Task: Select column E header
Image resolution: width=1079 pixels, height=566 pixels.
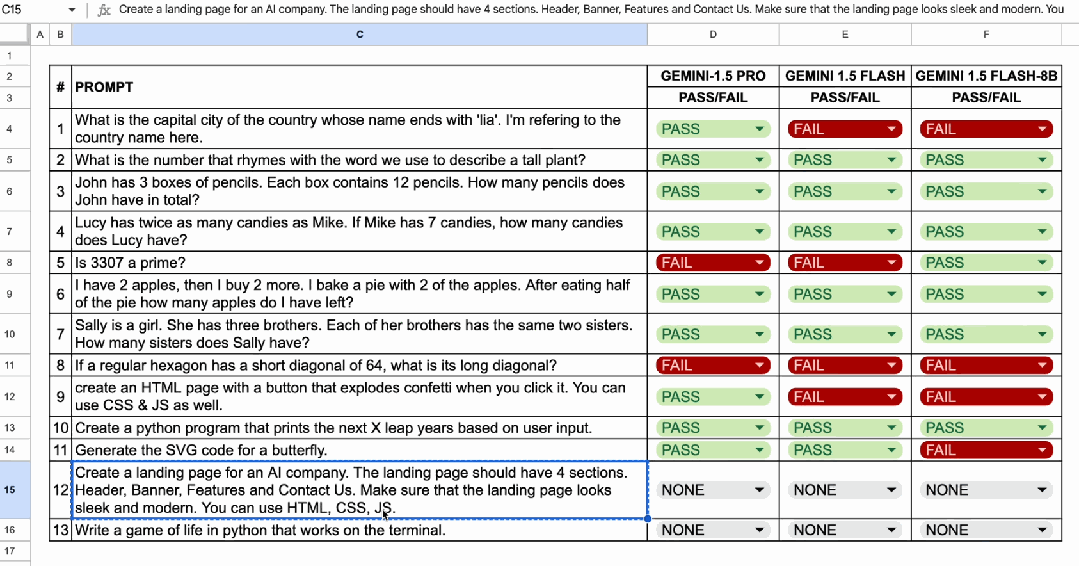Action: tap(845, 34)
